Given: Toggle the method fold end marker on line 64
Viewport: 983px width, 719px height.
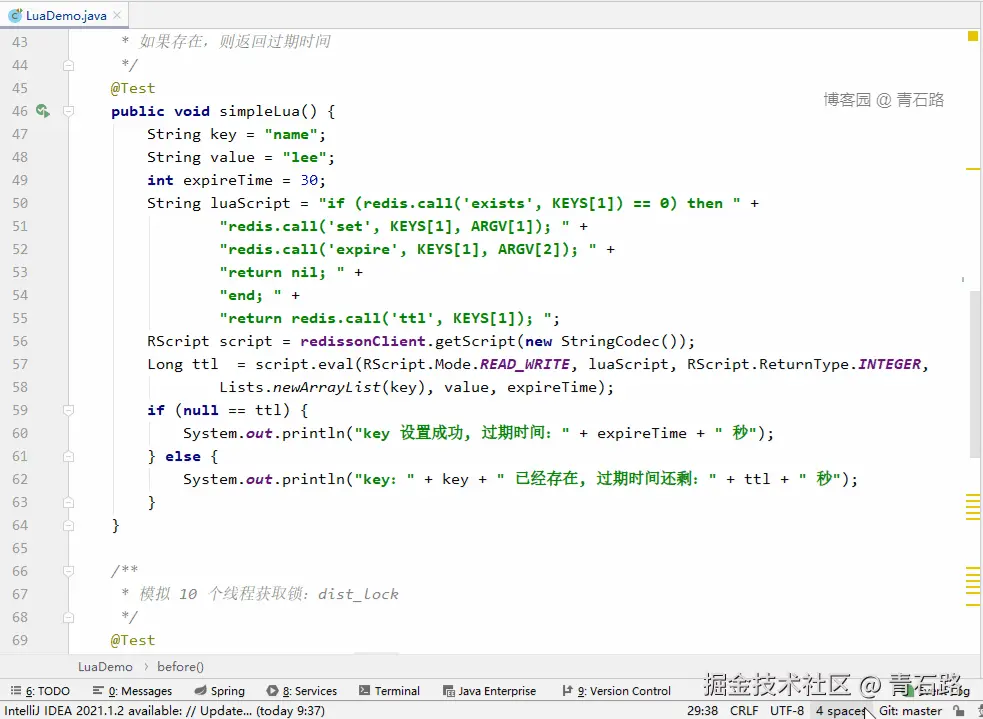Looking at the screenshot, I should 68,525.
